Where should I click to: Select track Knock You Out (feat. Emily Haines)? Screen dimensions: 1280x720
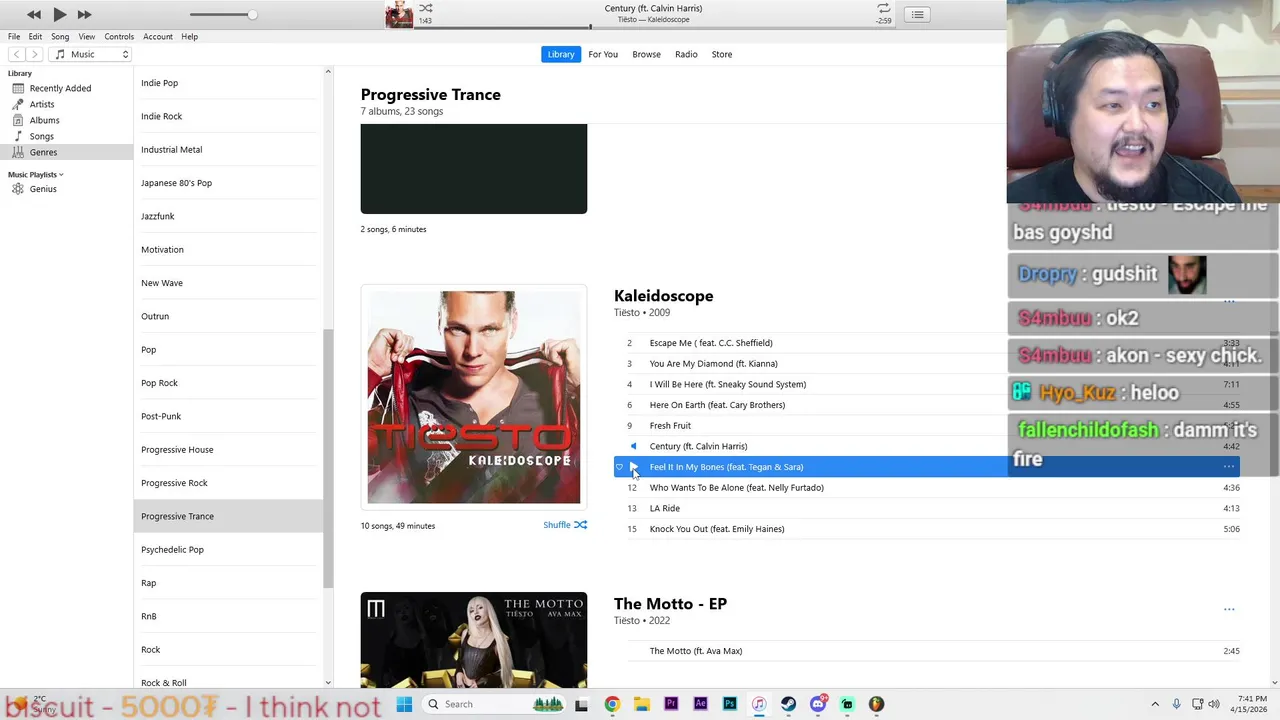pos(926,529)
